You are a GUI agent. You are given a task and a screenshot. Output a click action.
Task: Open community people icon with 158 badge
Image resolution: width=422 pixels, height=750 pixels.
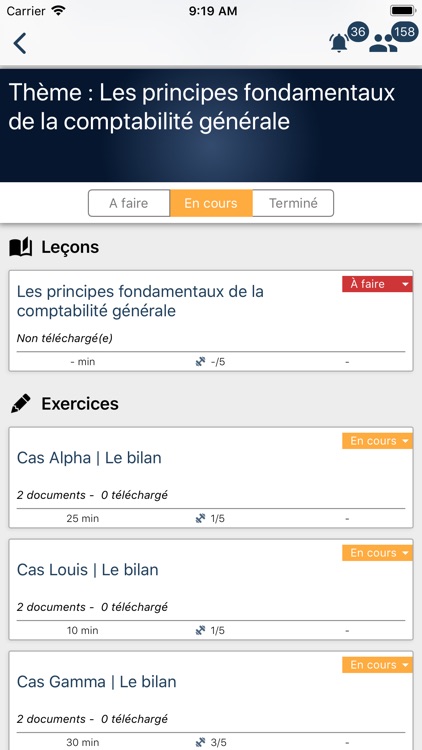(x=383, y=43)
